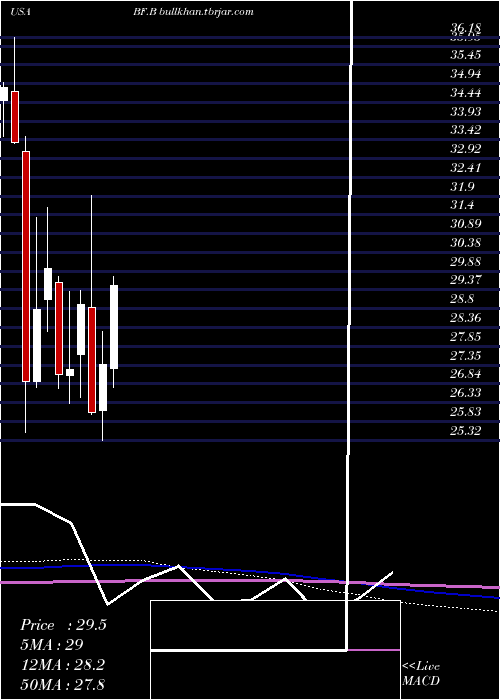This screenshot has height=700, width=500.
Task: Select the 35.45 price axis label
Action: [466, 55]
